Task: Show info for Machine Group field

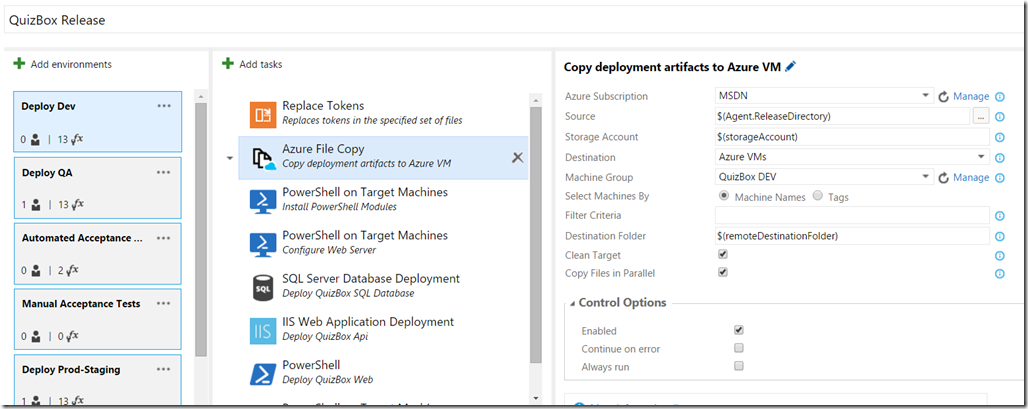Action: click(1000, 178)
